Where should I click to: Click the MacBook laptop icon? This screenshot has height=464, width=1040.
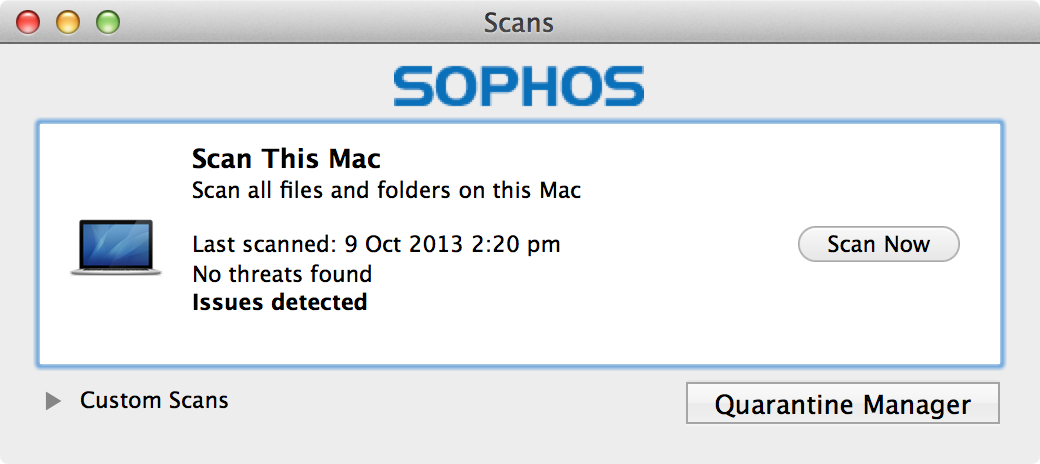116,247
